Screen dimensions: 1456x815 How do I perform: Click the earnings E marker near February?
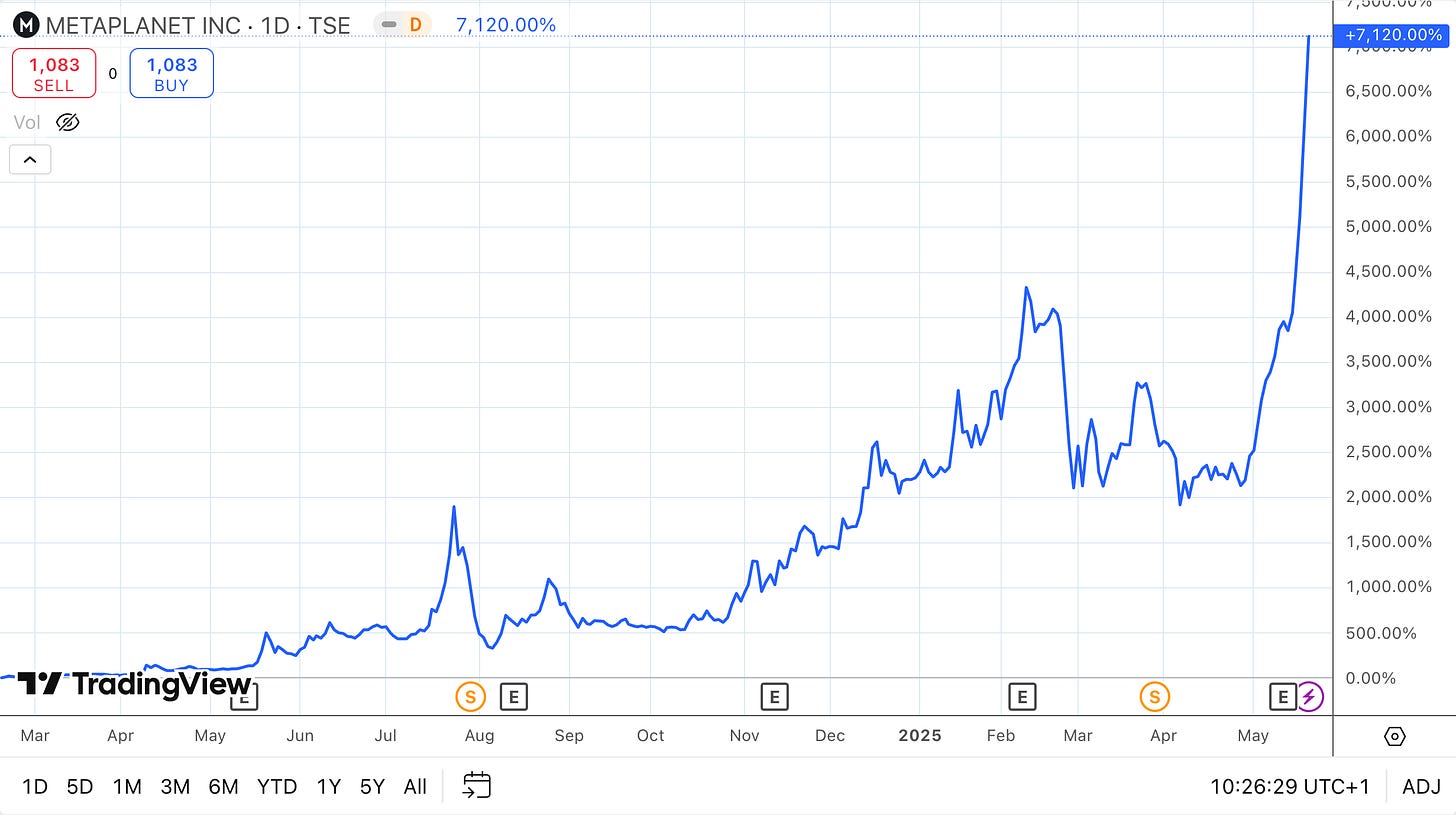click(x=1021, y=696)
